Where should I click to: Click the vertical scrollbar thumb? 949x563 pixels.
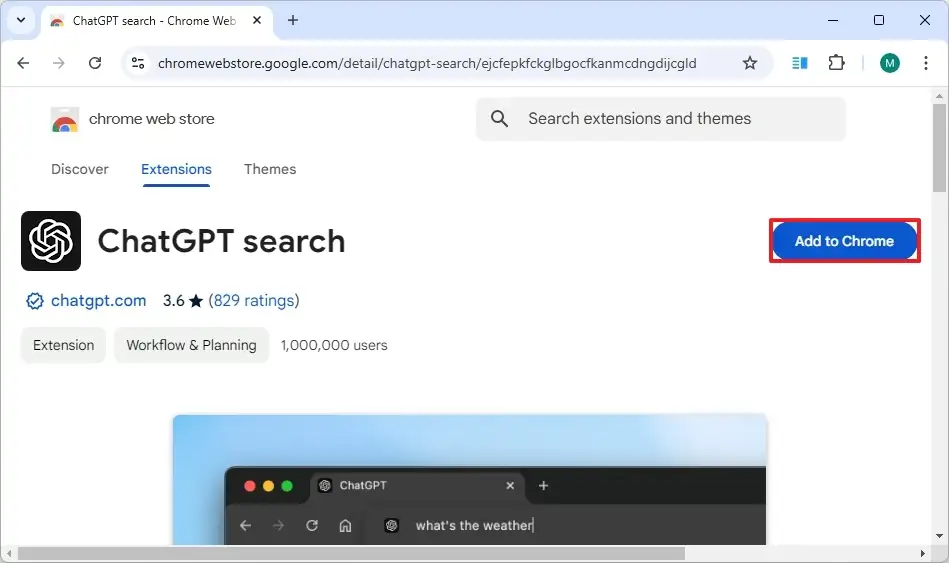(939, 148)
